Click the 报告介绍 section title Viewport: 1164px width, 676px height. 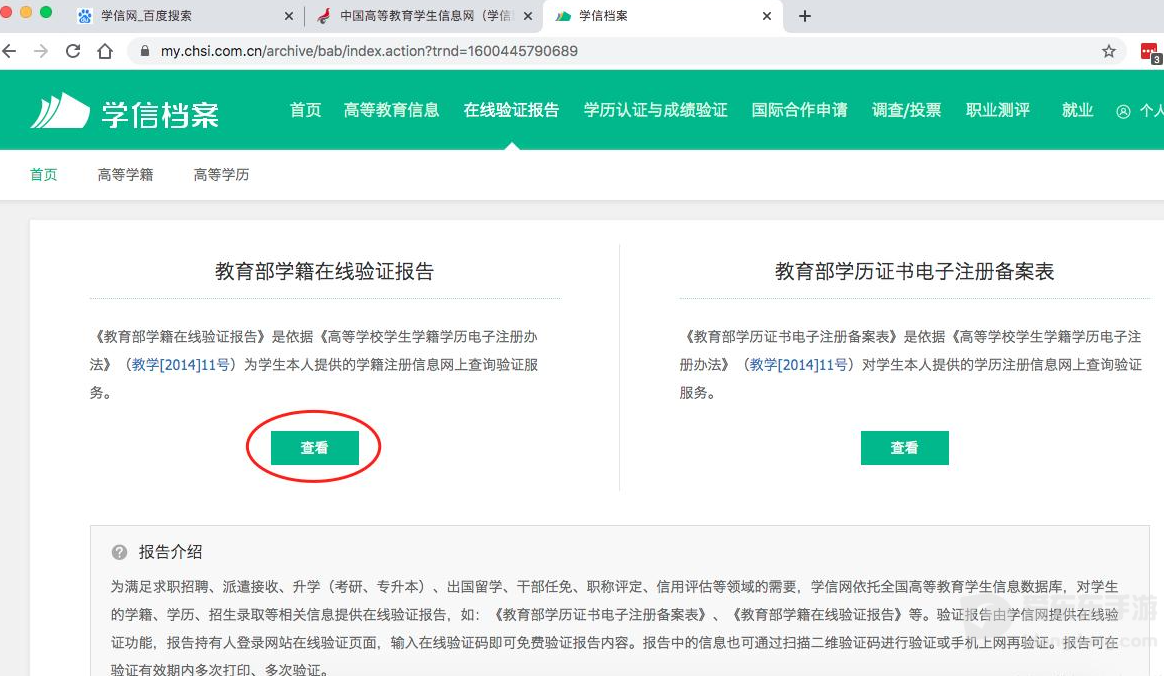(170, 552)
